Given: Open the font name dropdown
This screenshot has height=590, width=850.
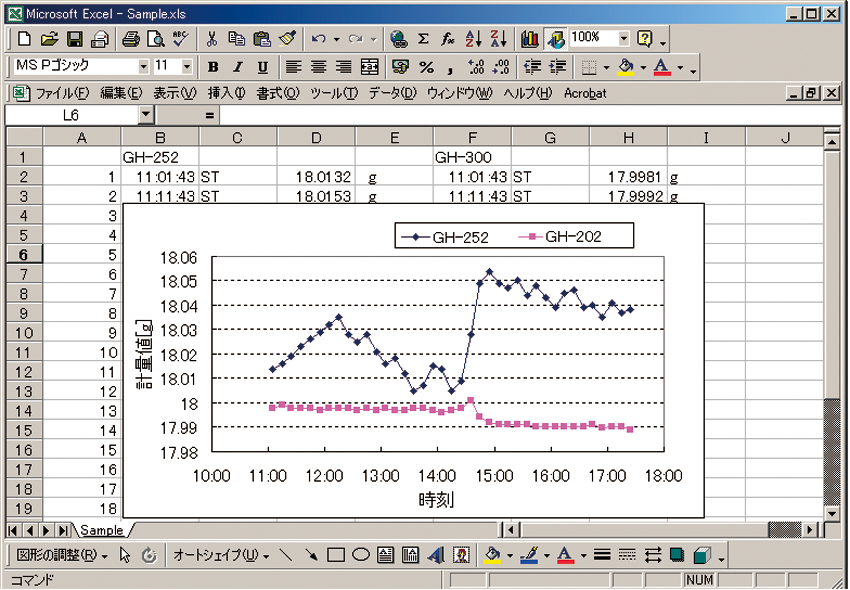Looking at the screenshot, I should [144, 66].
